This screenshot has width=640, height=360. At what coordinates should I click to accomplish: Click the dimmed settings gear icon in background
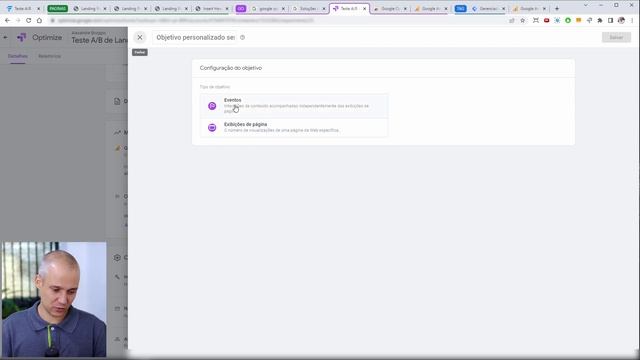117,258
